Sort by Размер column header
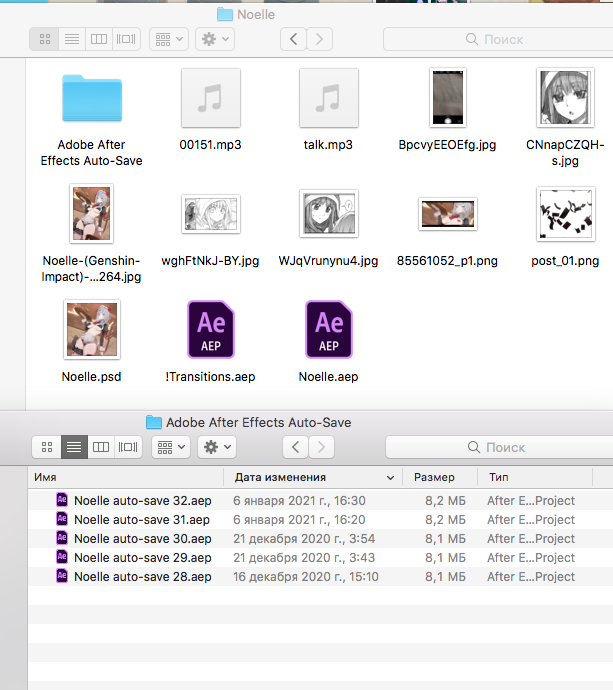This screenshot has height=690, width=613. click(x=440, y=477)
